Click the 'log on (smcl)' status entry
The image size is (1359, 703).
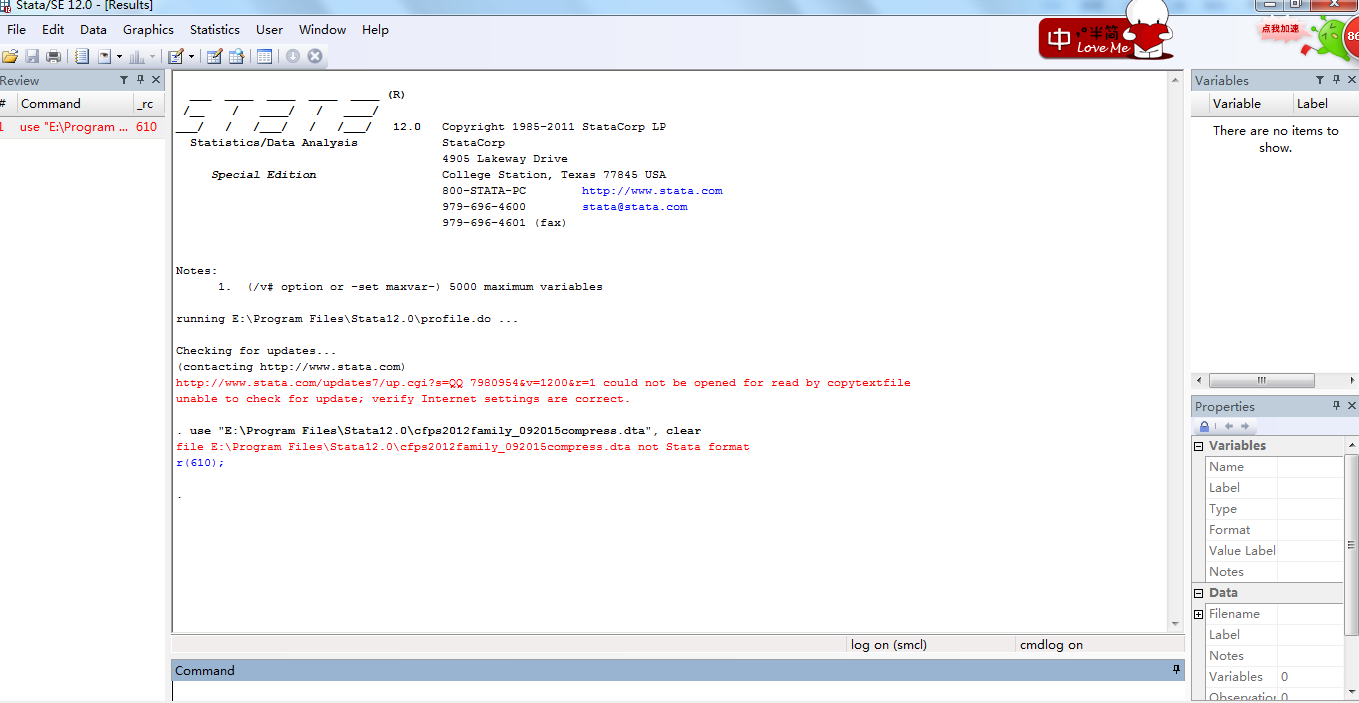[889, 645]
